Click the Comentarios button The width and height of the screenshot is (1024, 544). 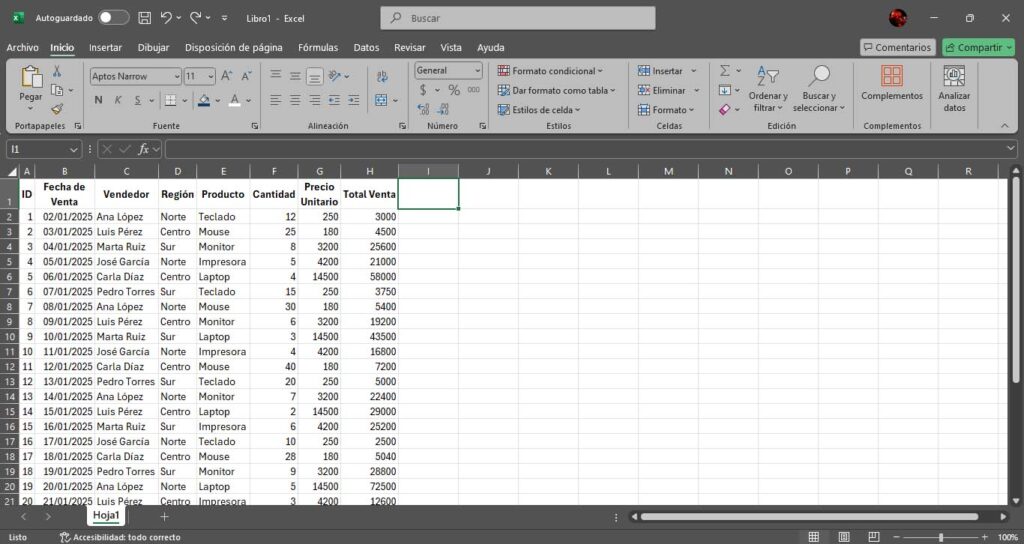click(897, 47)
